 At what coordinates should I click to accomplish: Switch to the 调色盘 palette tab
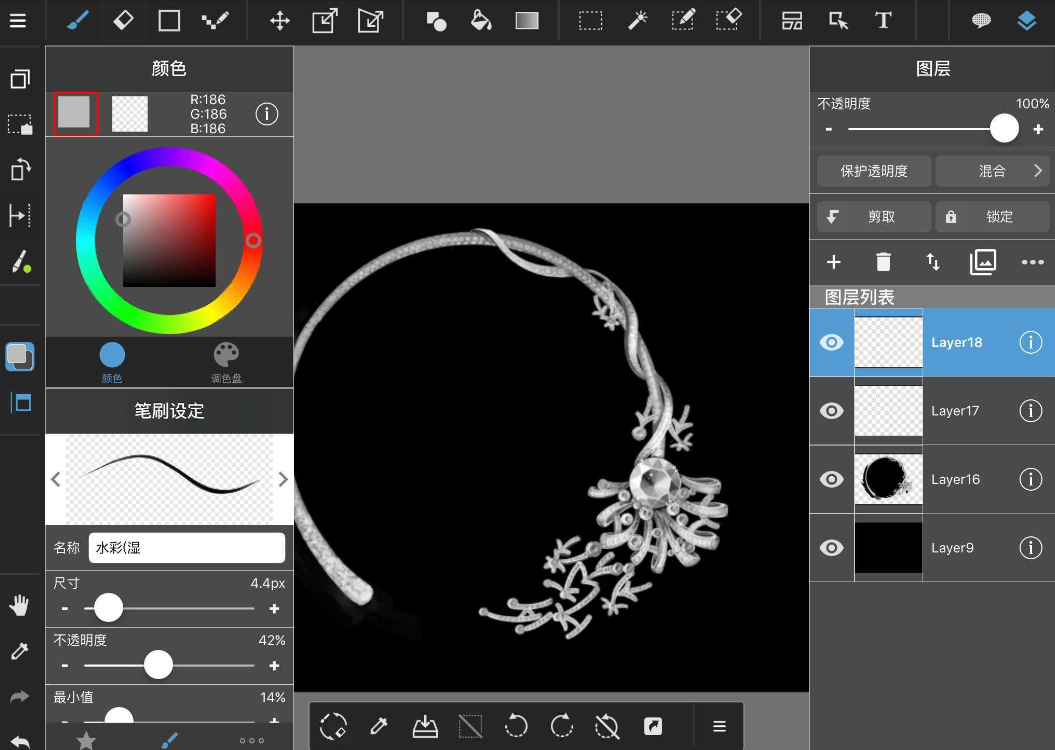click(227, 362)
